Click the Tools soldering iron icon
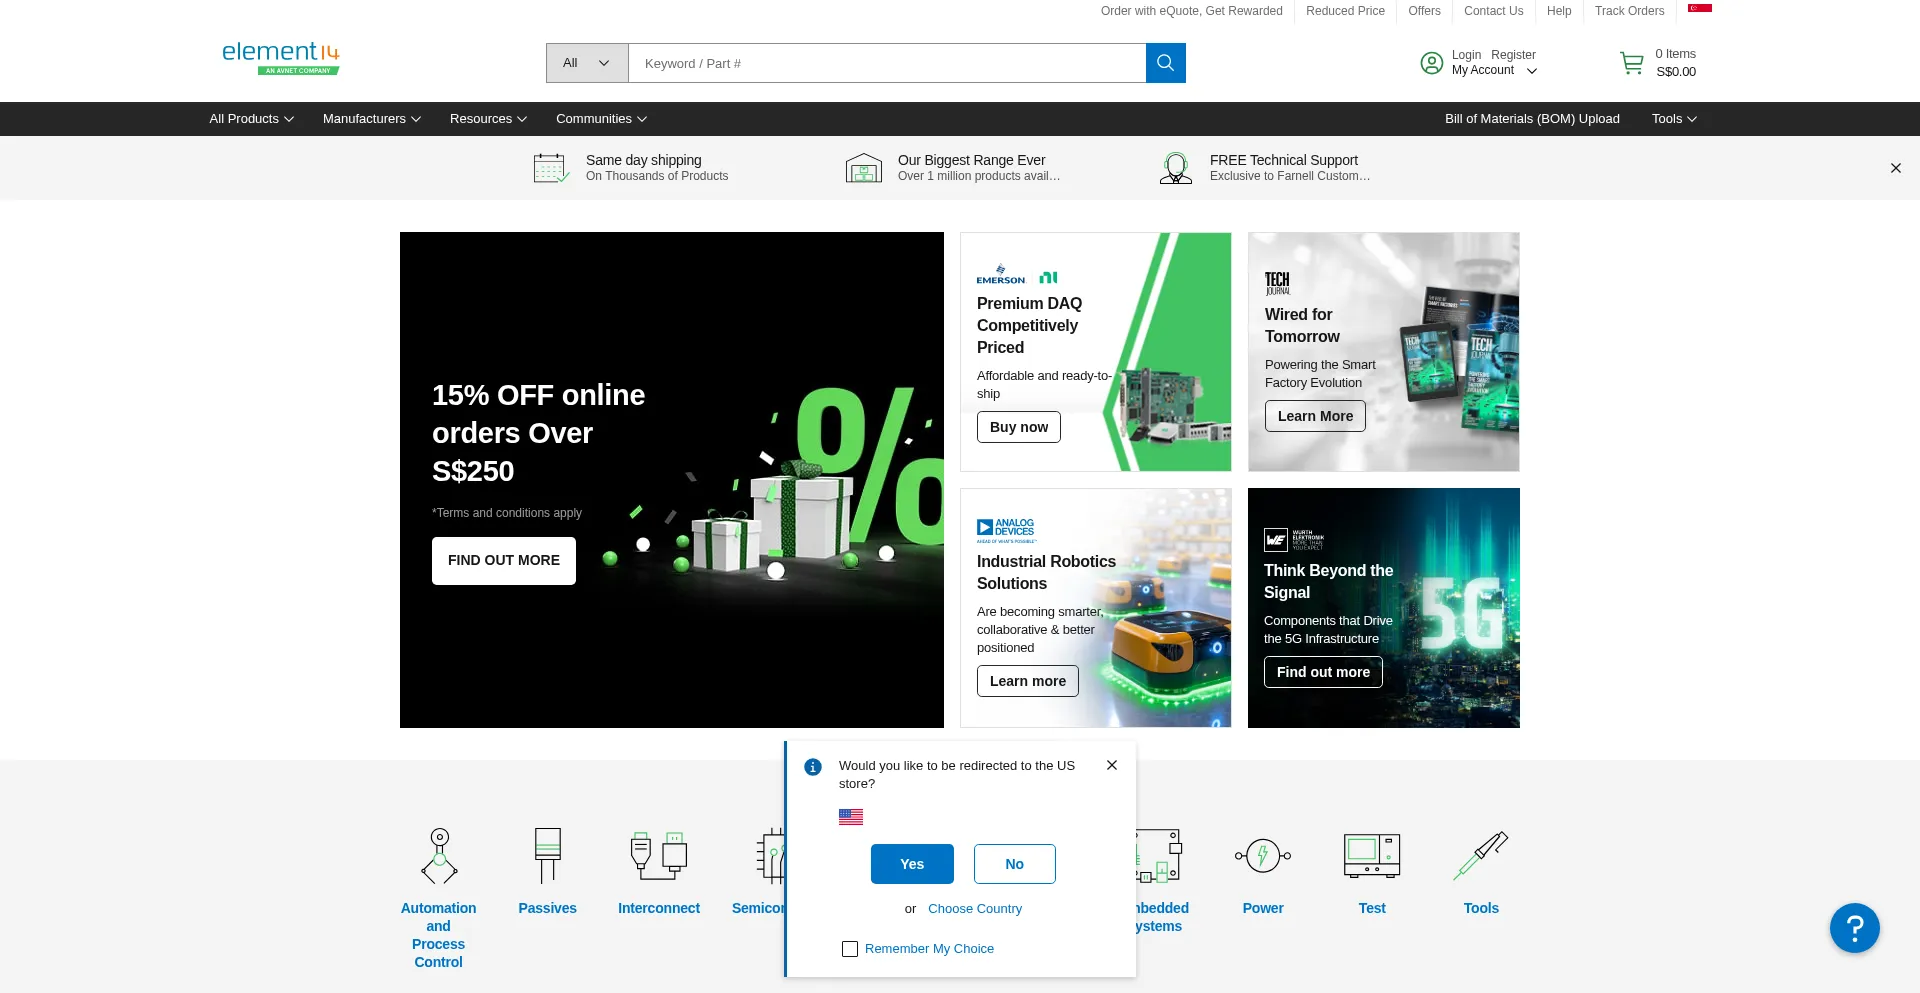Screen dimensions: 1920x993 coord(1480,855)
